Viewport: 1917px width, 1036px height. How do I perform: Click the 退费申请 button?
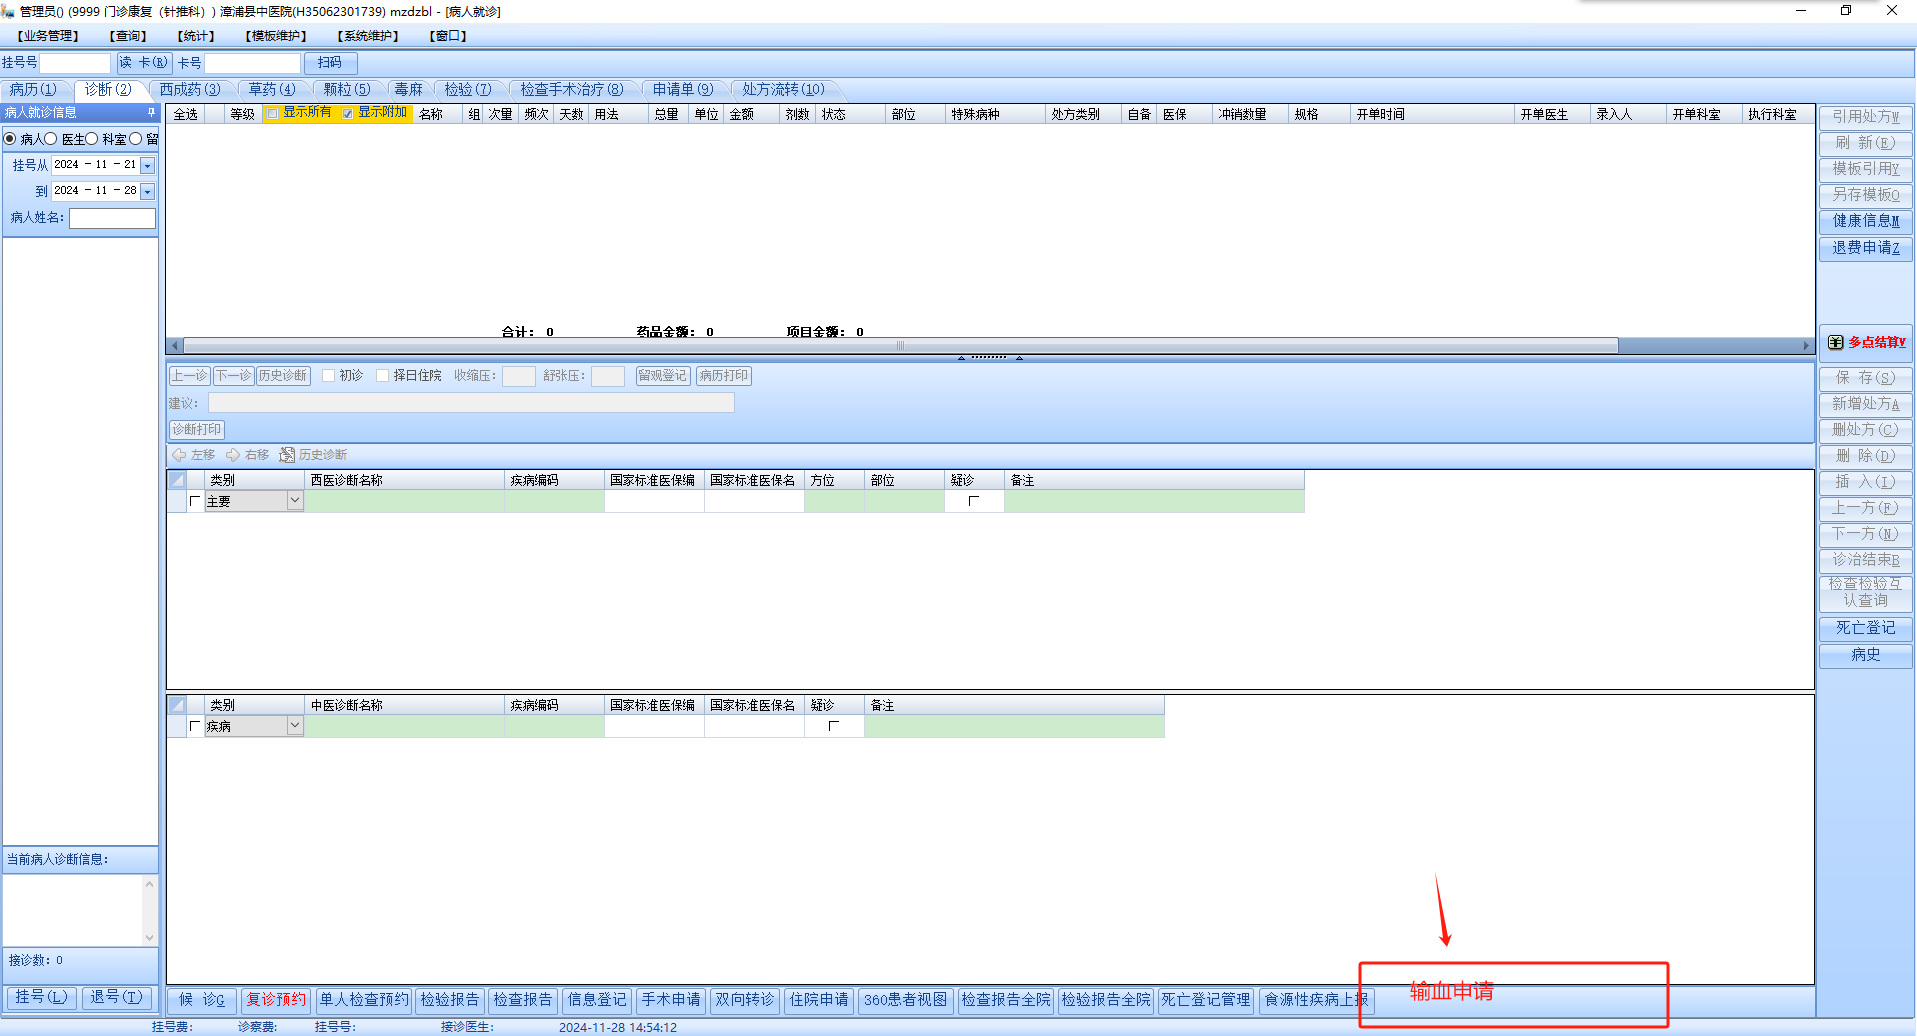[1866, 248]
